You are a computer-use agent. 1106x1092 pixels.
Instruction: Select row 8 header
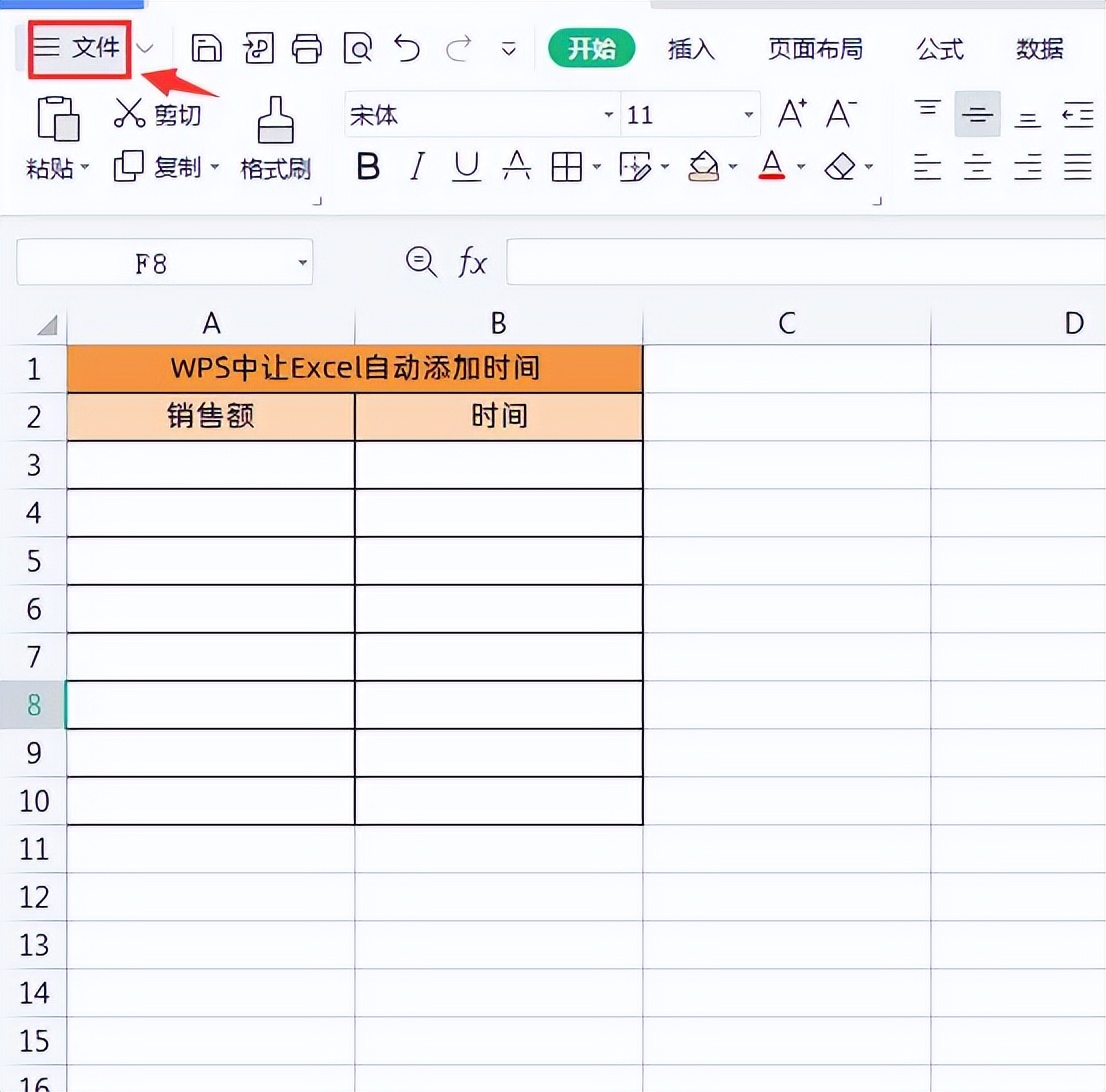tap(33, 705)
